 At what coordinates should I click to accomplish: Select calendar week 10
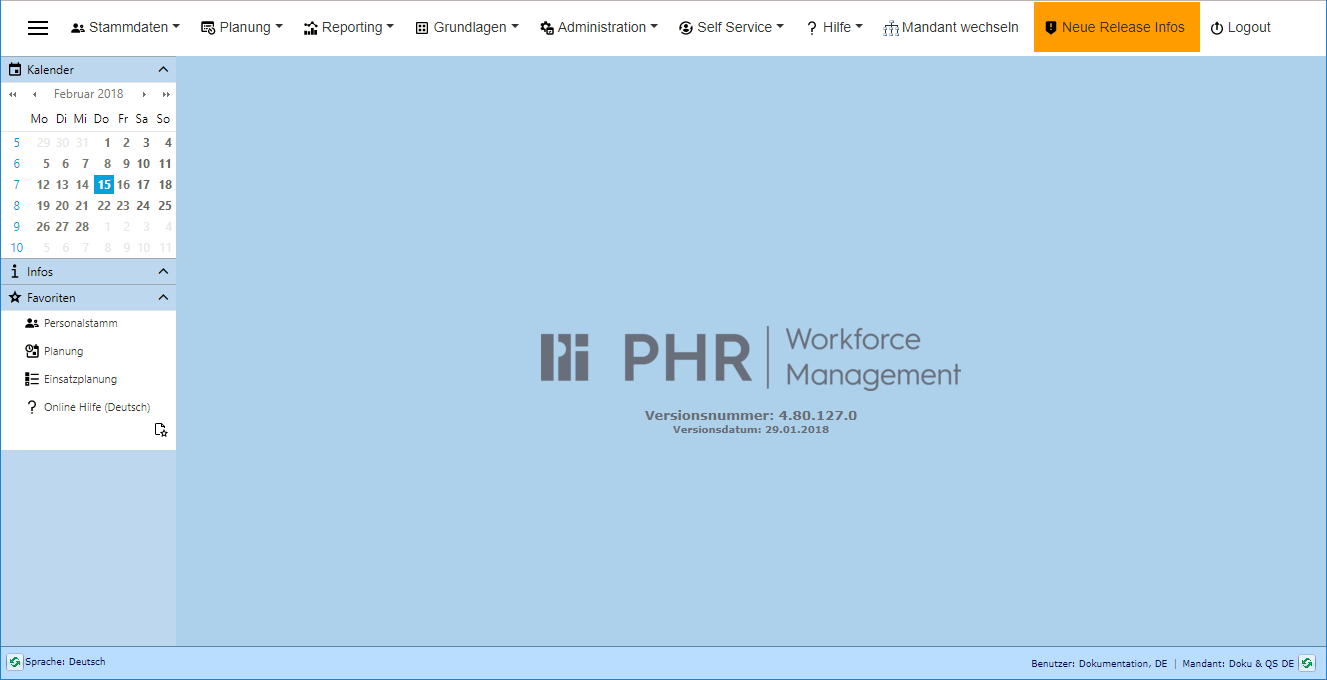17,248
